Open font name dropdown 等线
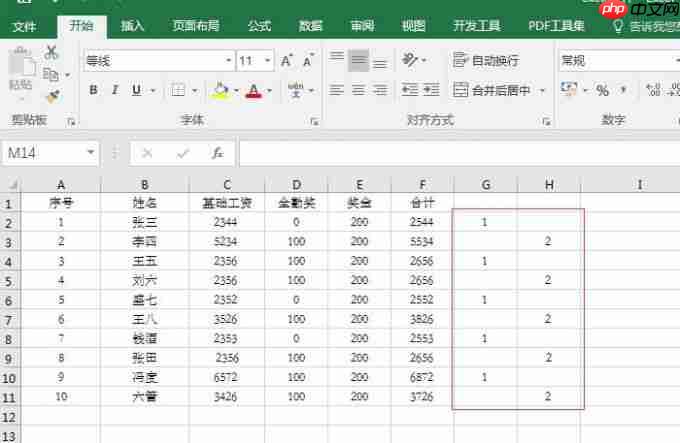 [x=229, y=61]
